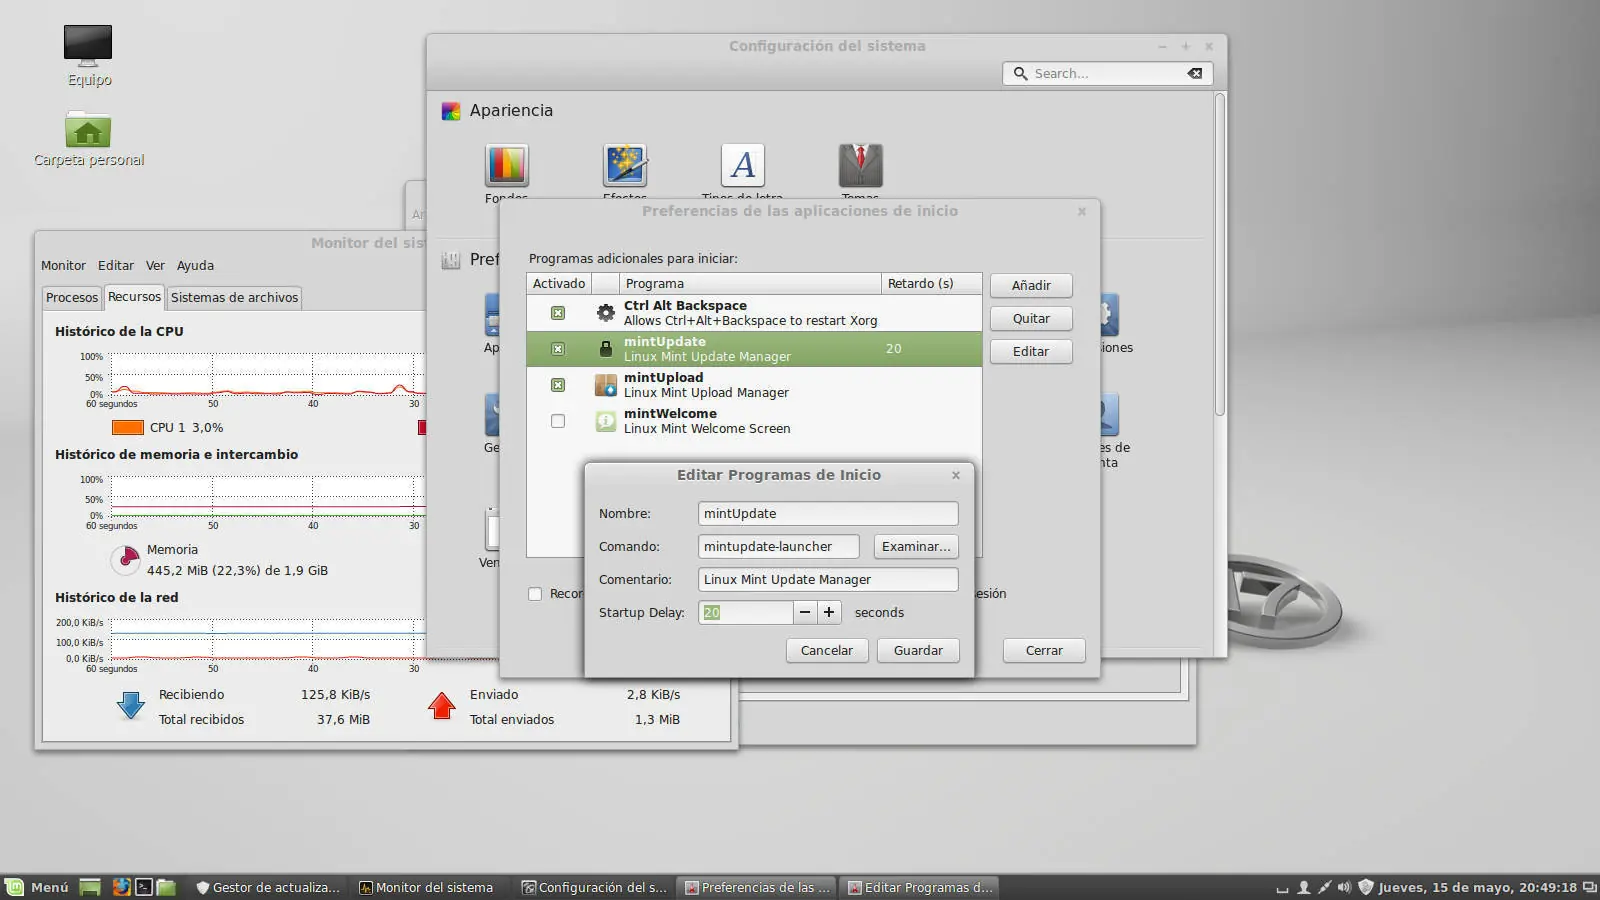Open the Temas themes icon

tap(860, 166)
